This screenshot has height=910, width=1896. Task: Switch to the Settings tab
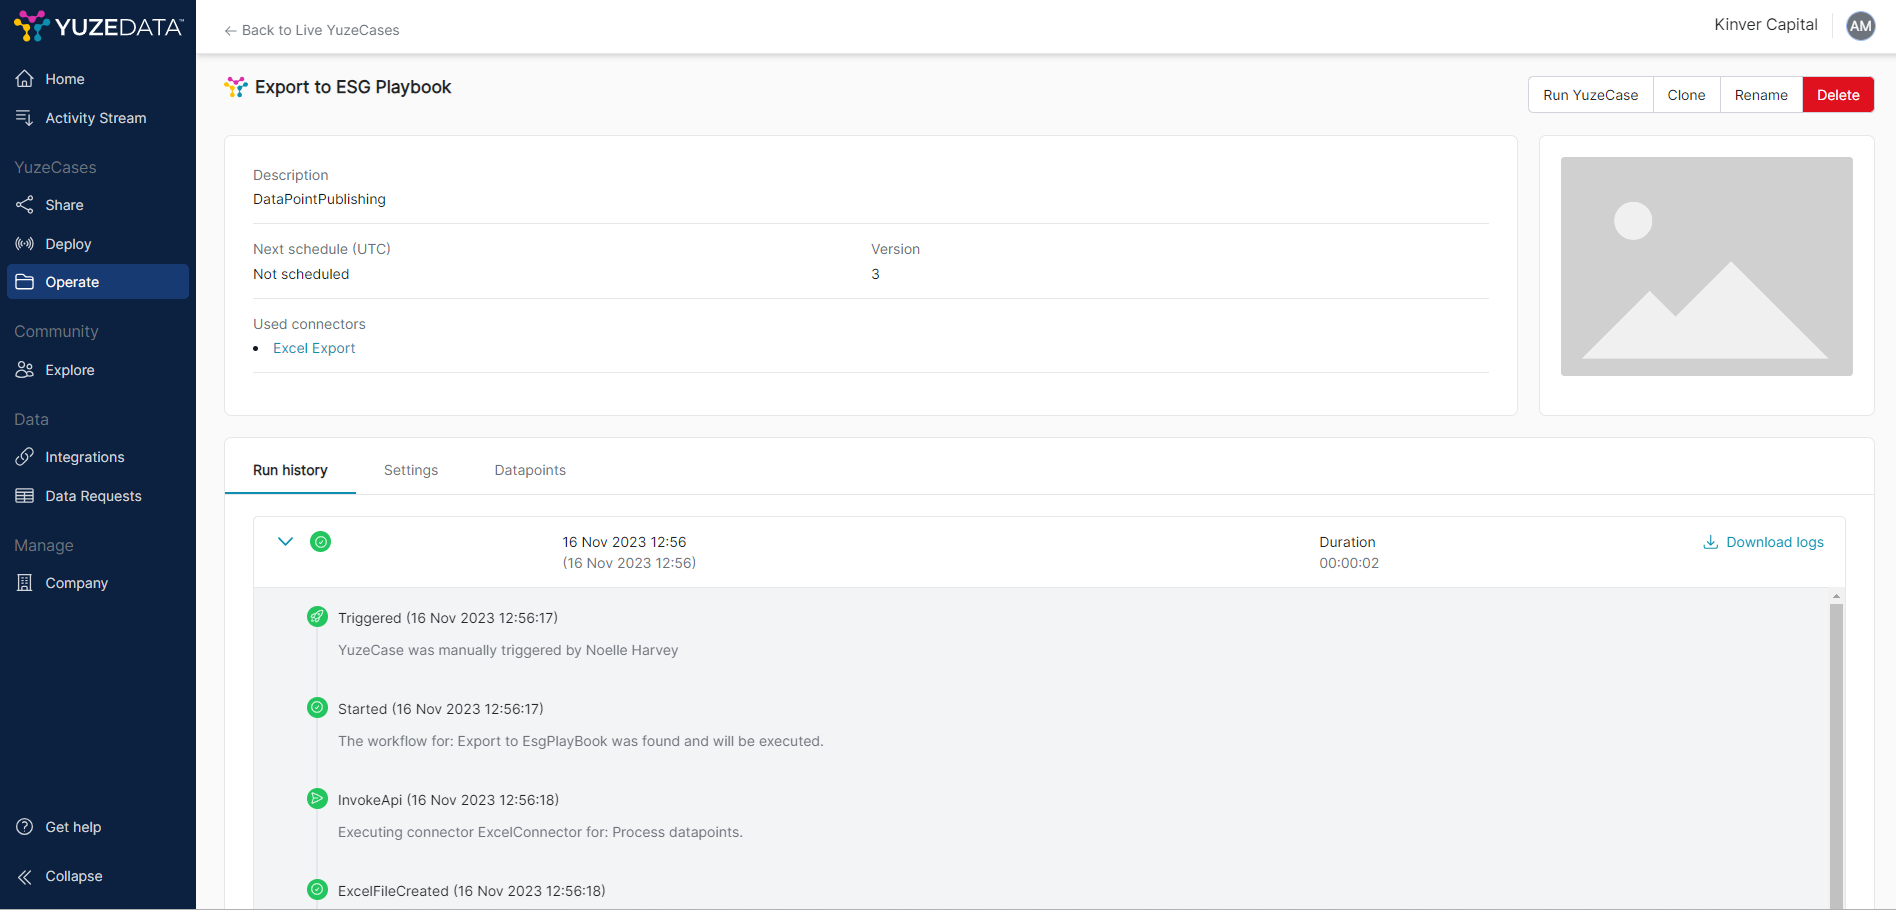[x=410, y=470]
